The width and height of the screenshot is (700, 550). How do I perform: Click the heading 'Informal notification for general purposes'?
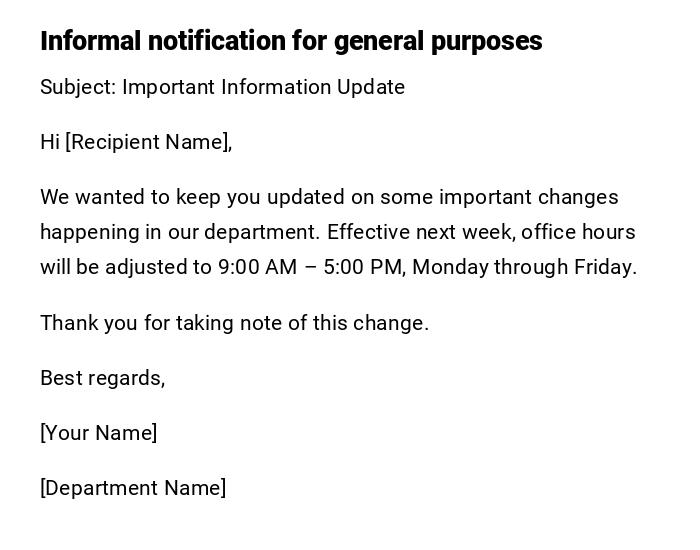[x=290, y=41]
